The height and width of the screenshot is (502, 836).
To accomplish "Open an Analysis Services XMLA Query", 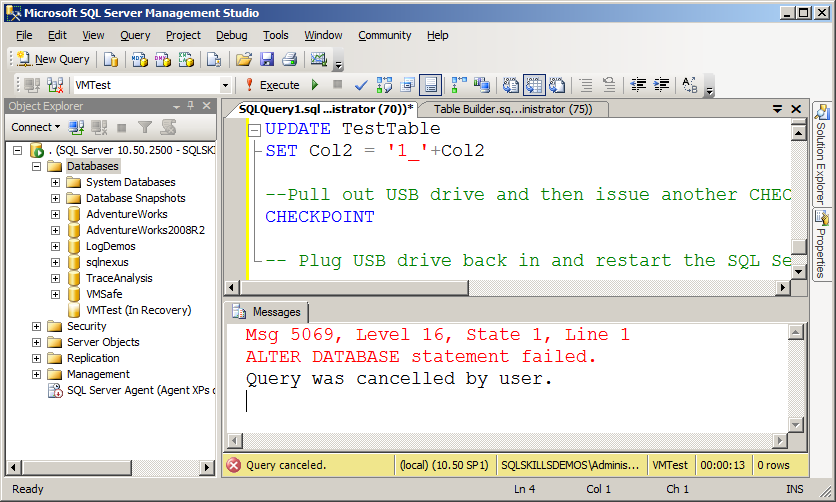I will [186, 59].
